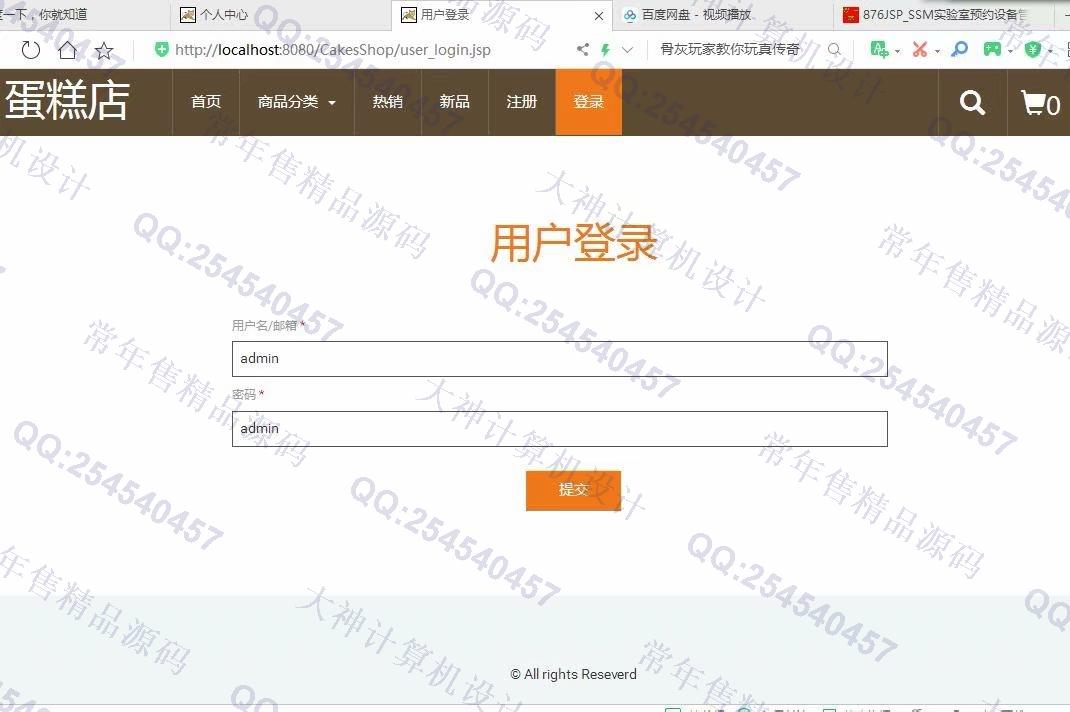Viewport: 1070px width, 712px height.
Task: Expand the 商品分类 dropdown menu
Action: pyautogui.click(x=297, y=102)
